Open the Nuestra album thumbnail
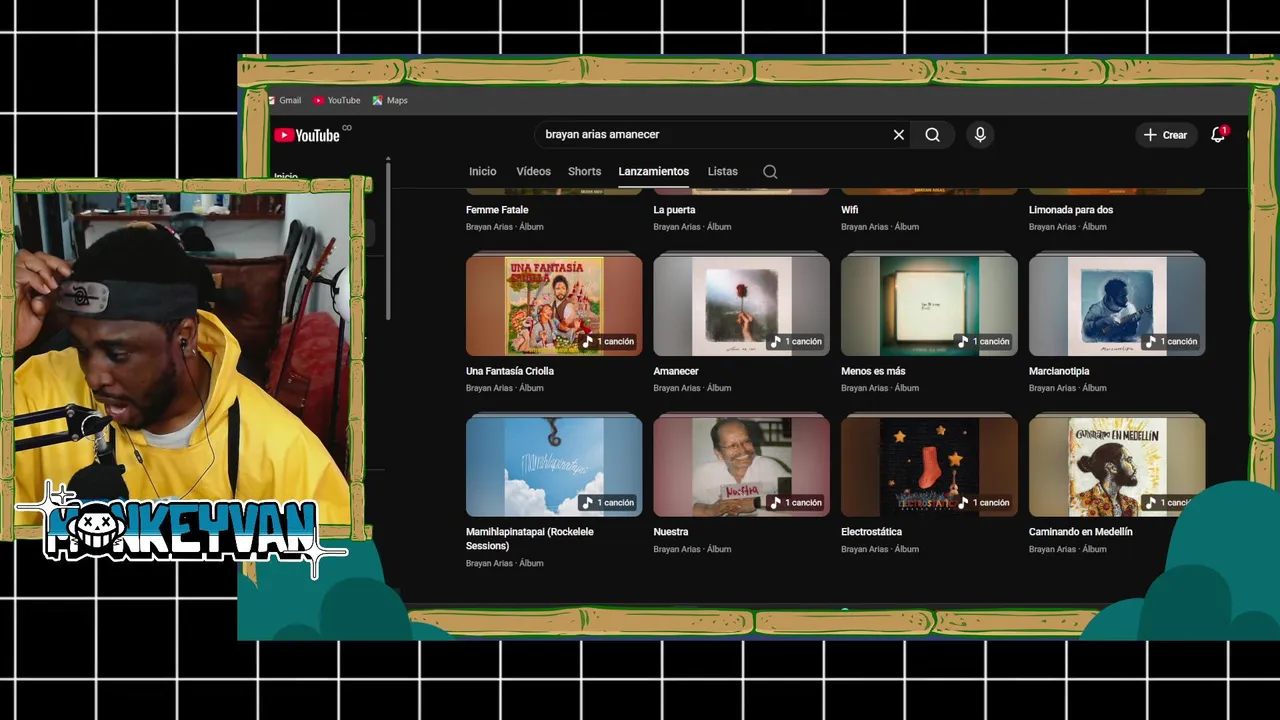The image size is (1280, 720). point(741,466)
